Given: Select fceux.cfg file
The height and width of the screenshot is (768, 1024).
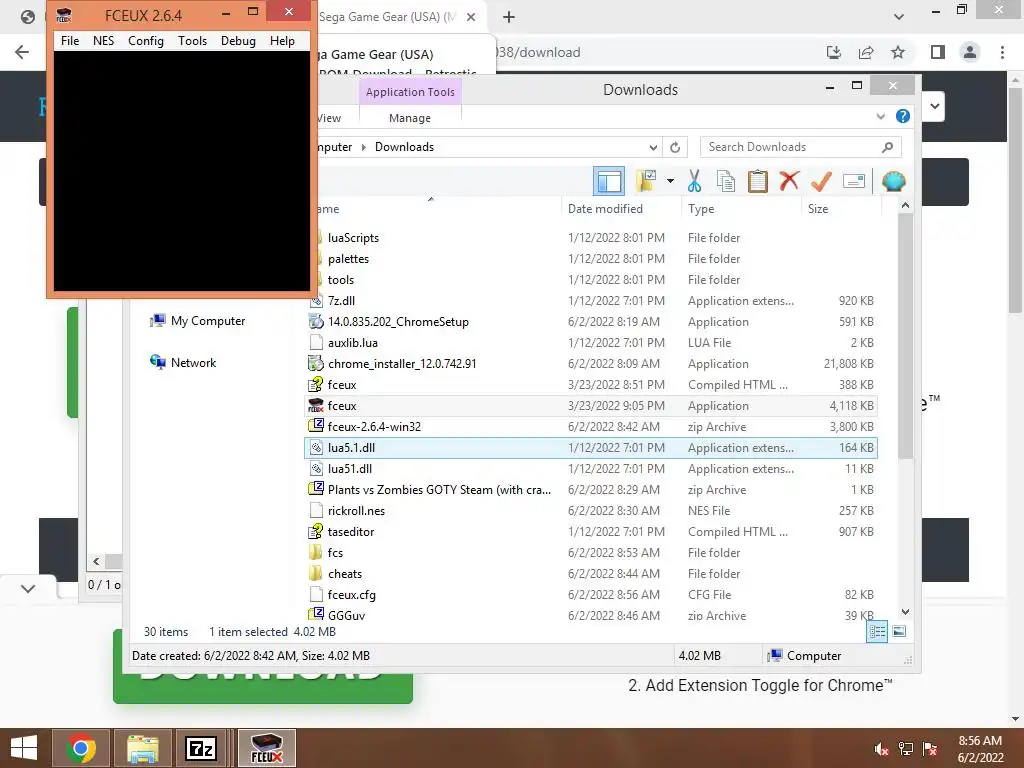Looking at the screenshot, I should pyautogui.click(x=591, y=594).
